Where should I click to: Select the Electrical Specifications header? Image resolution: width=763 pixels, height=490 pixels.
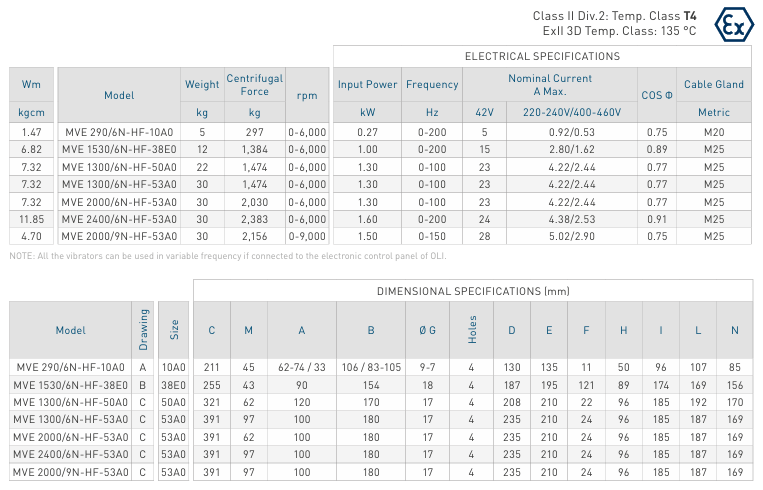pos(542,57)
